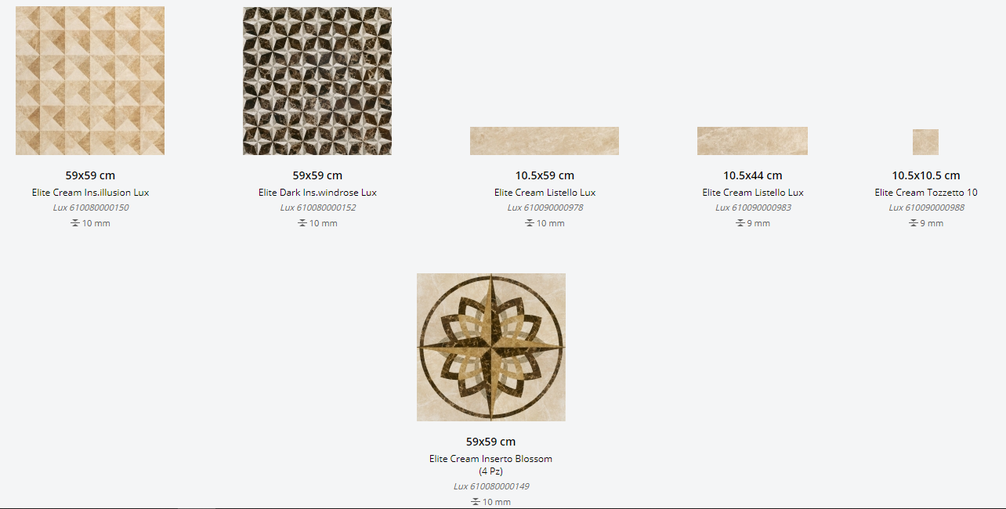
Task: Click the thickness icon under Tozzetto 10
Action: pyautogui.click(x=913, y=223)
